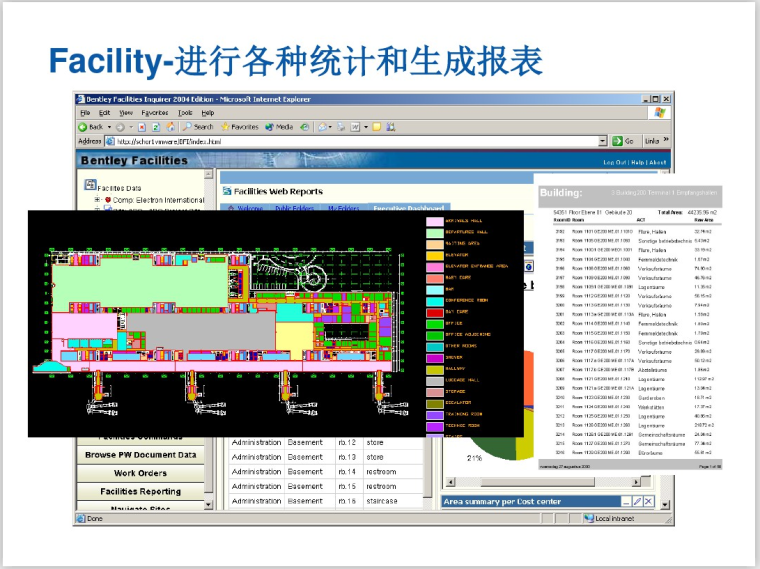Click the Refresh page icon
This screenshot has width=760, height=569.
156,127
